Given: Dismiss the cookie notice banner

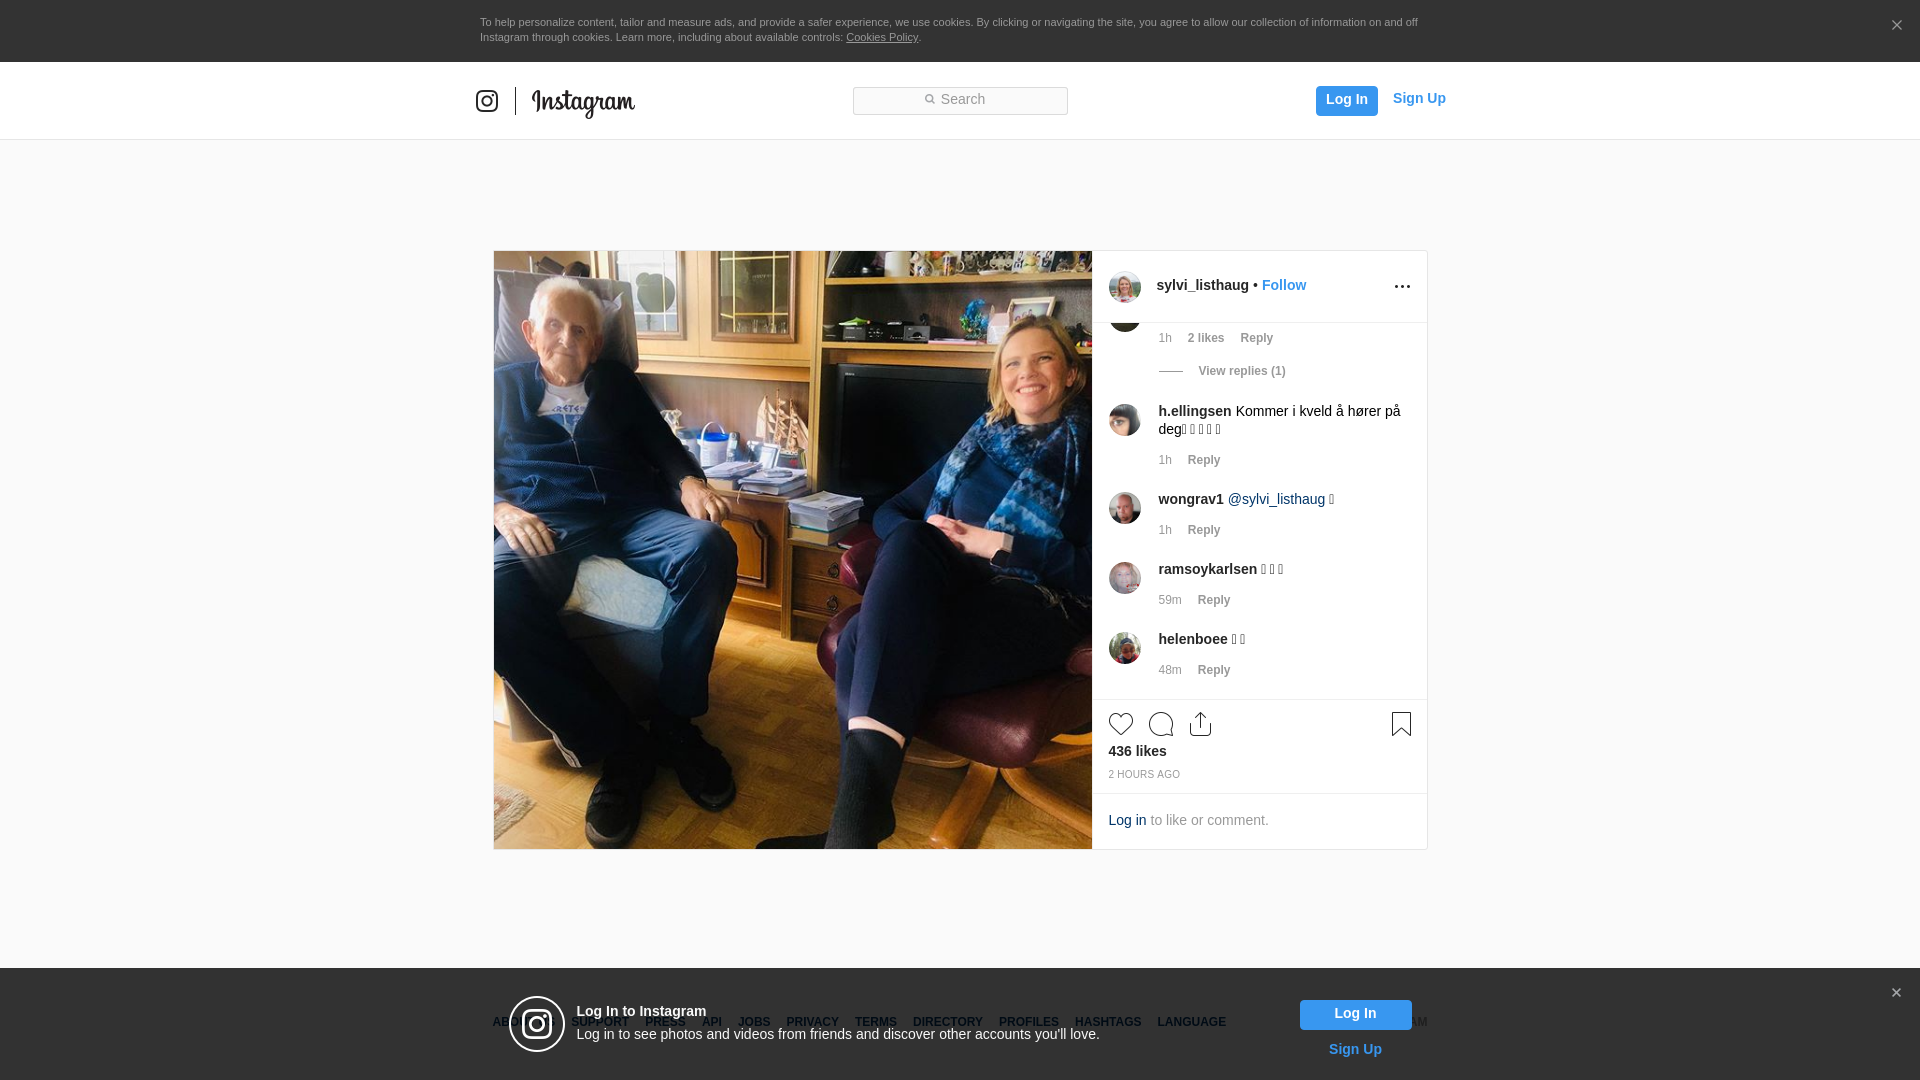Looking at the screenshot, I should pyautogui.click(x=1896, y=26).
